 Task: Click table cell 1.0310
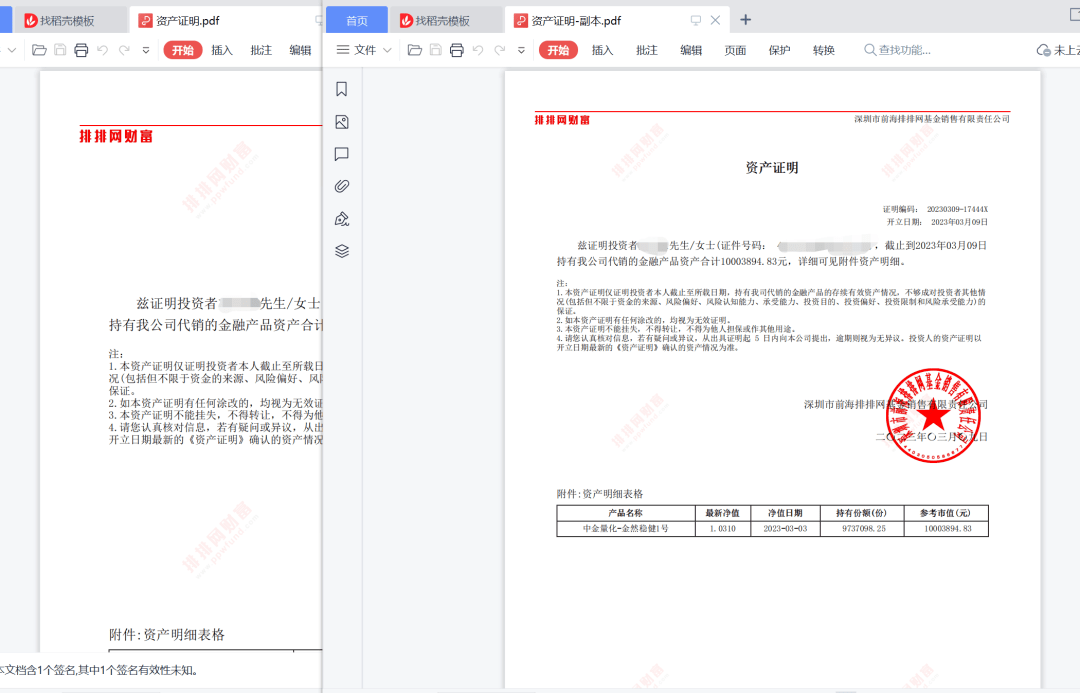(723, 528)
